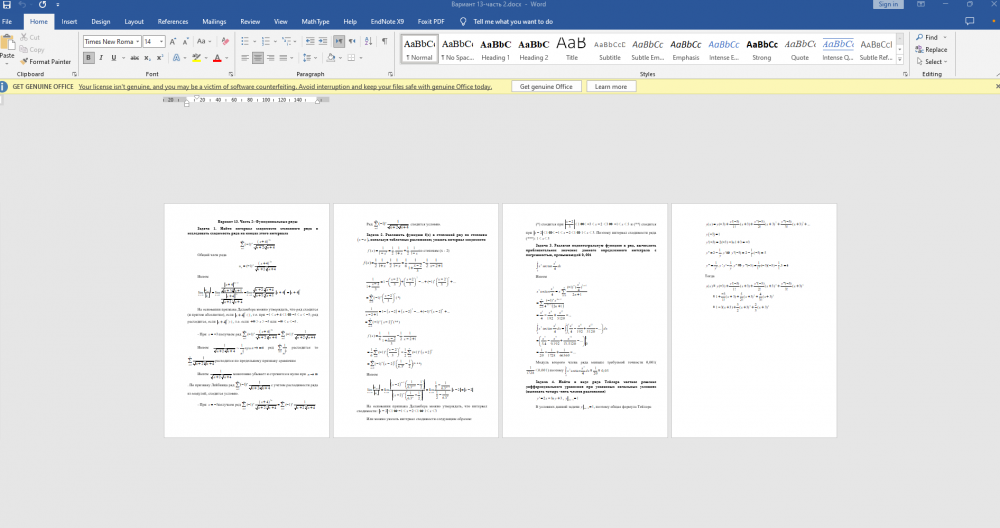Viewport: 1000px width, 528px height.
Task: Open the font size dropdown
Action: click(x=161, y=41)
